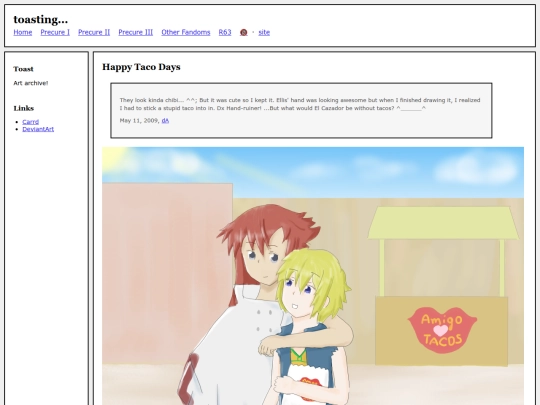The height and width of the screenshot is (405, 540).
Task: Open the R63 gallery link
Action: [x=225, y=32]
